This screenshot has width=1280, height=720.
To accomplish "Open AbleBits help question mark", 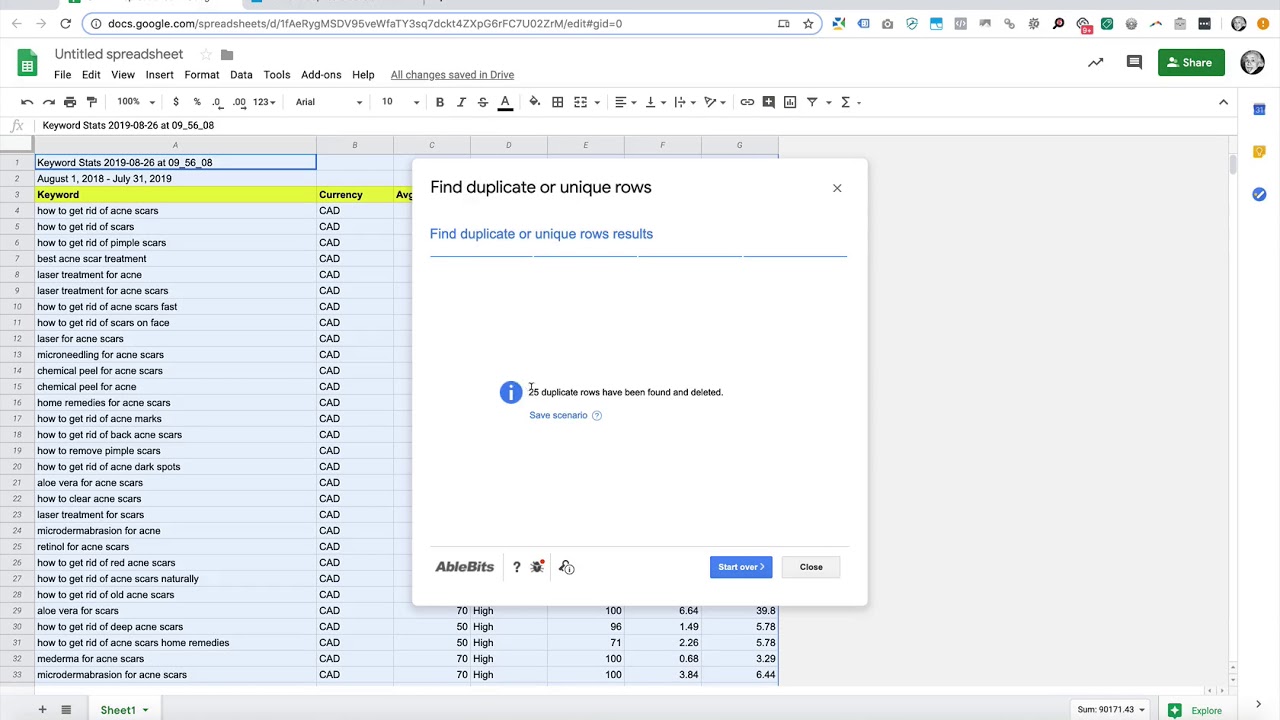I will (x=517, y=567).
